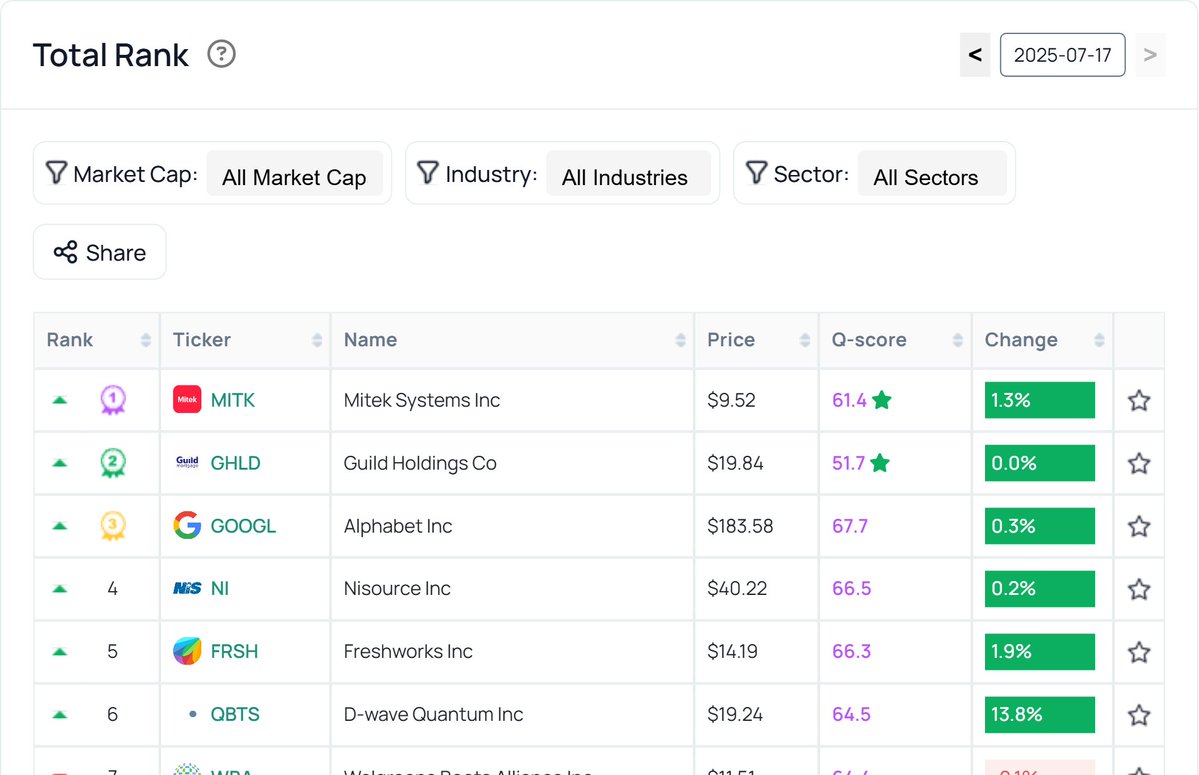Click the FRSH ticker link
The height and width of the screenshot is (775, 1199).
click(x=234, y=651)
